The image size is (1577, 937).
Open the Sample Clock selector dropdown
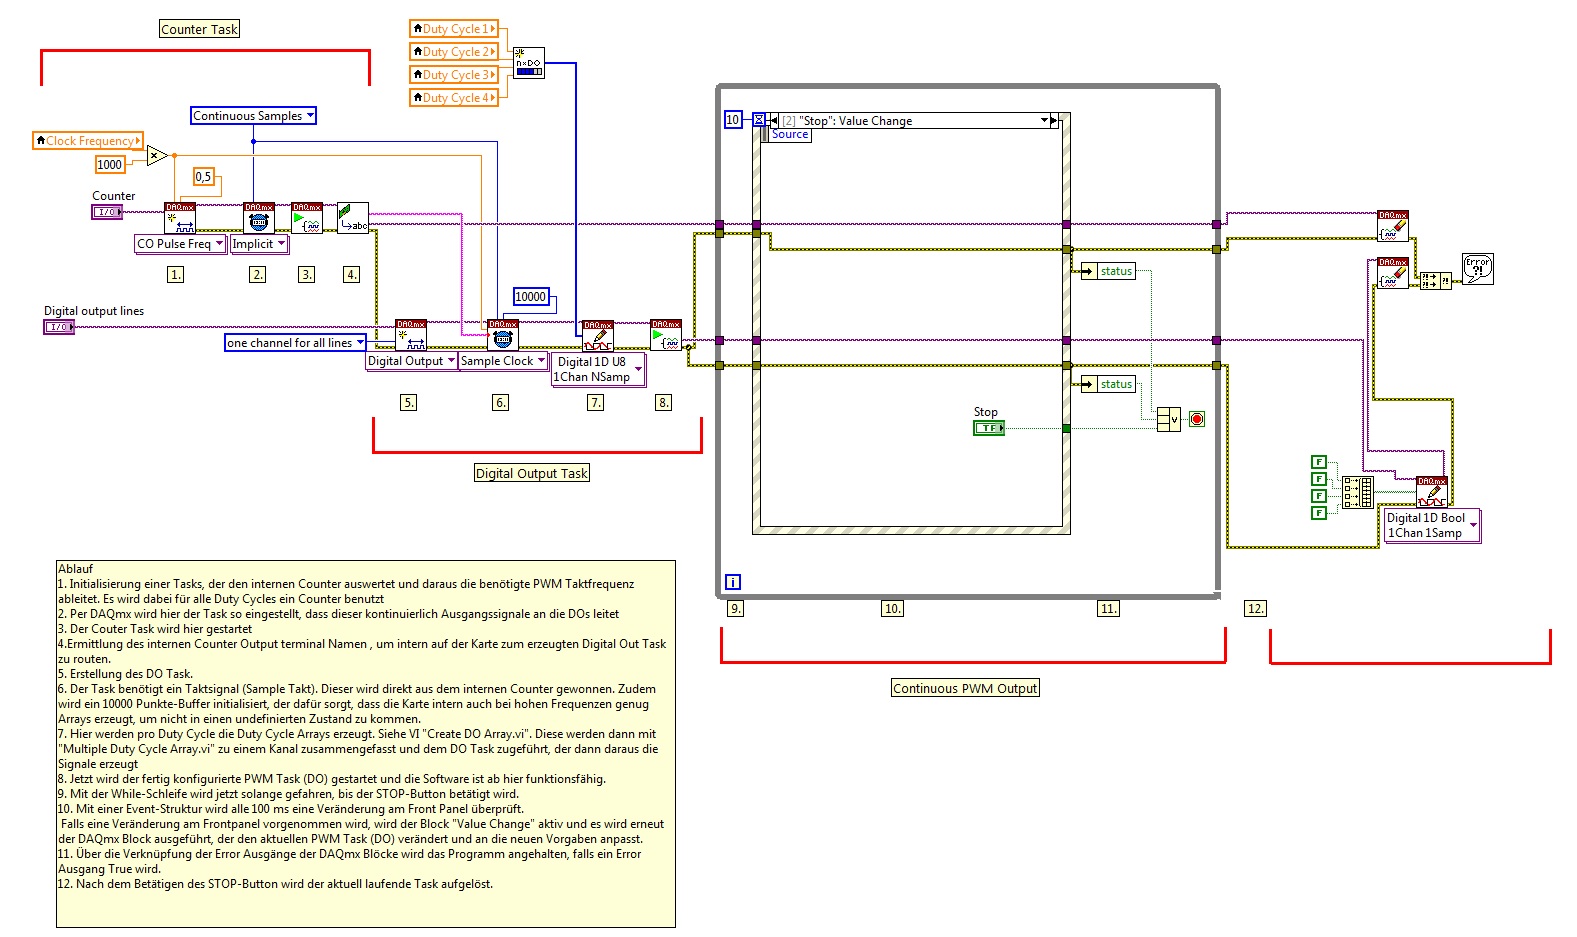click(x=503, y=361)
